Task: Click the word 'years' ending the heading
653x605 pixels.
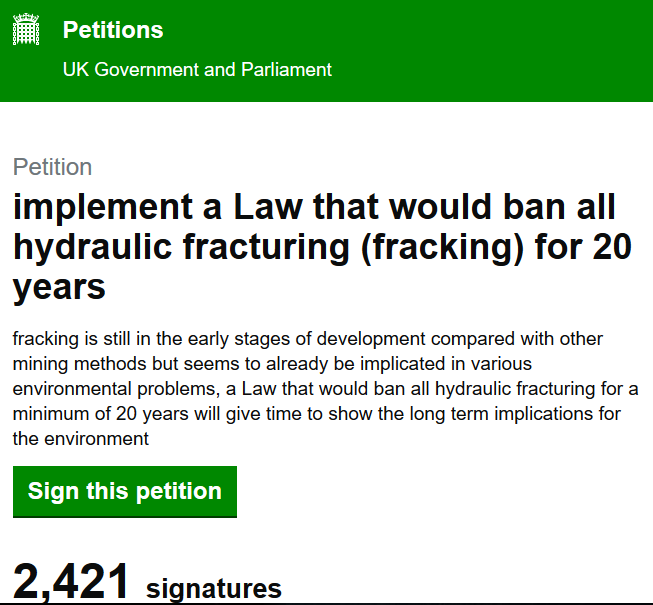Action: click(59, 287)
